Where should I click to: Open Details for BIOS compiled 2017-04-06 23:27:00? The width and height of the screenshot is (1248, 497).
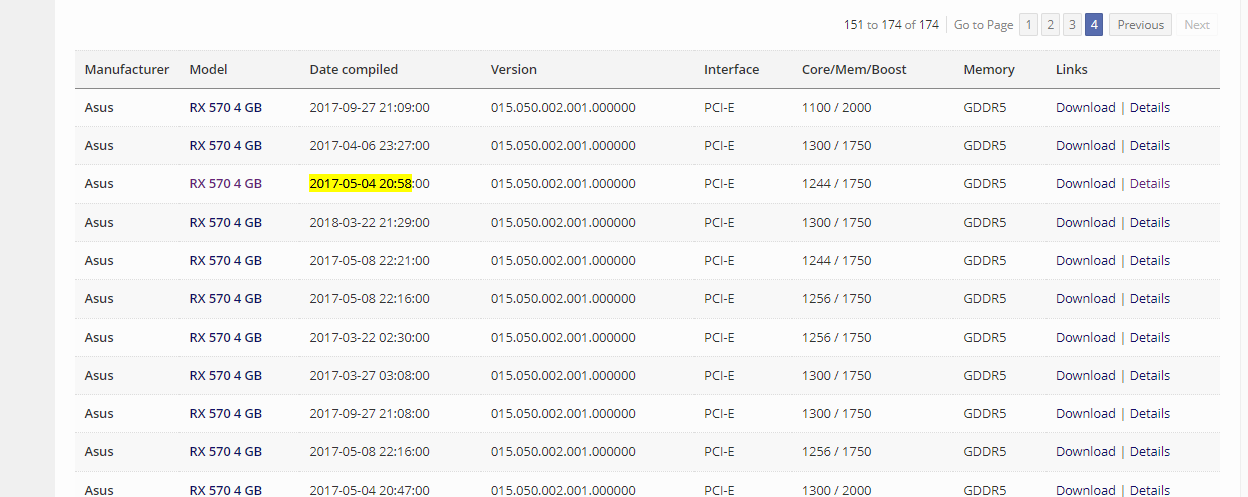(x=1149, y=146)
